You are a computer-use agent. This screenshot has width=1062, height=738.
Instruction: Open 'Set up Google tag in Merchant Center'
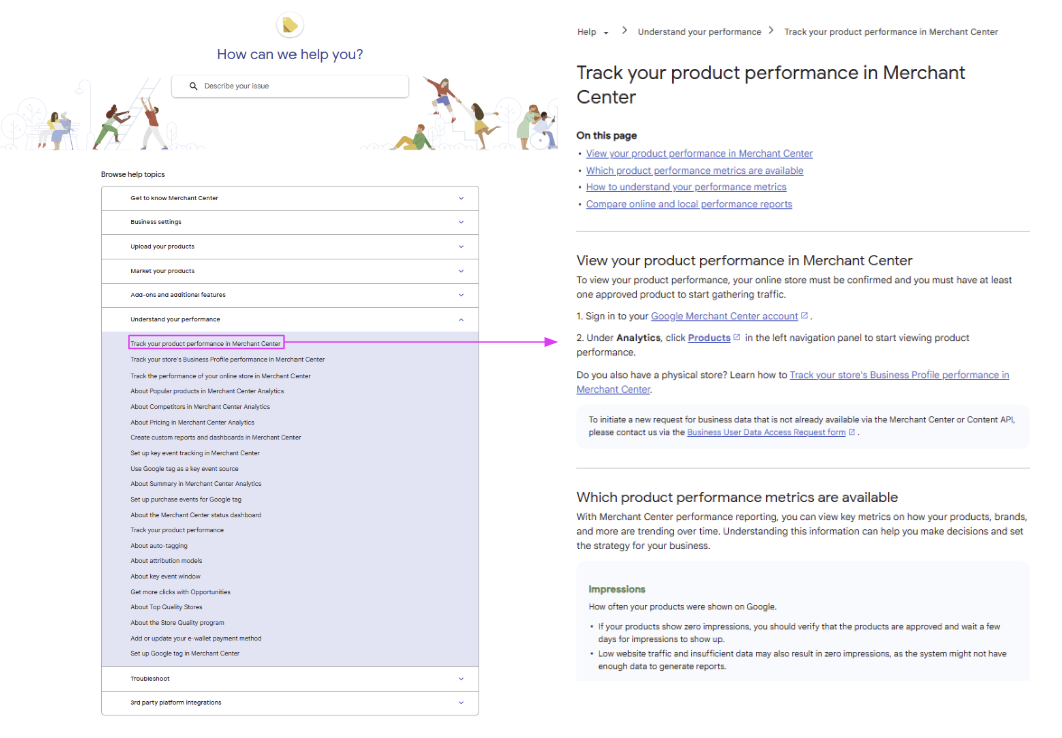click(185, 653)
